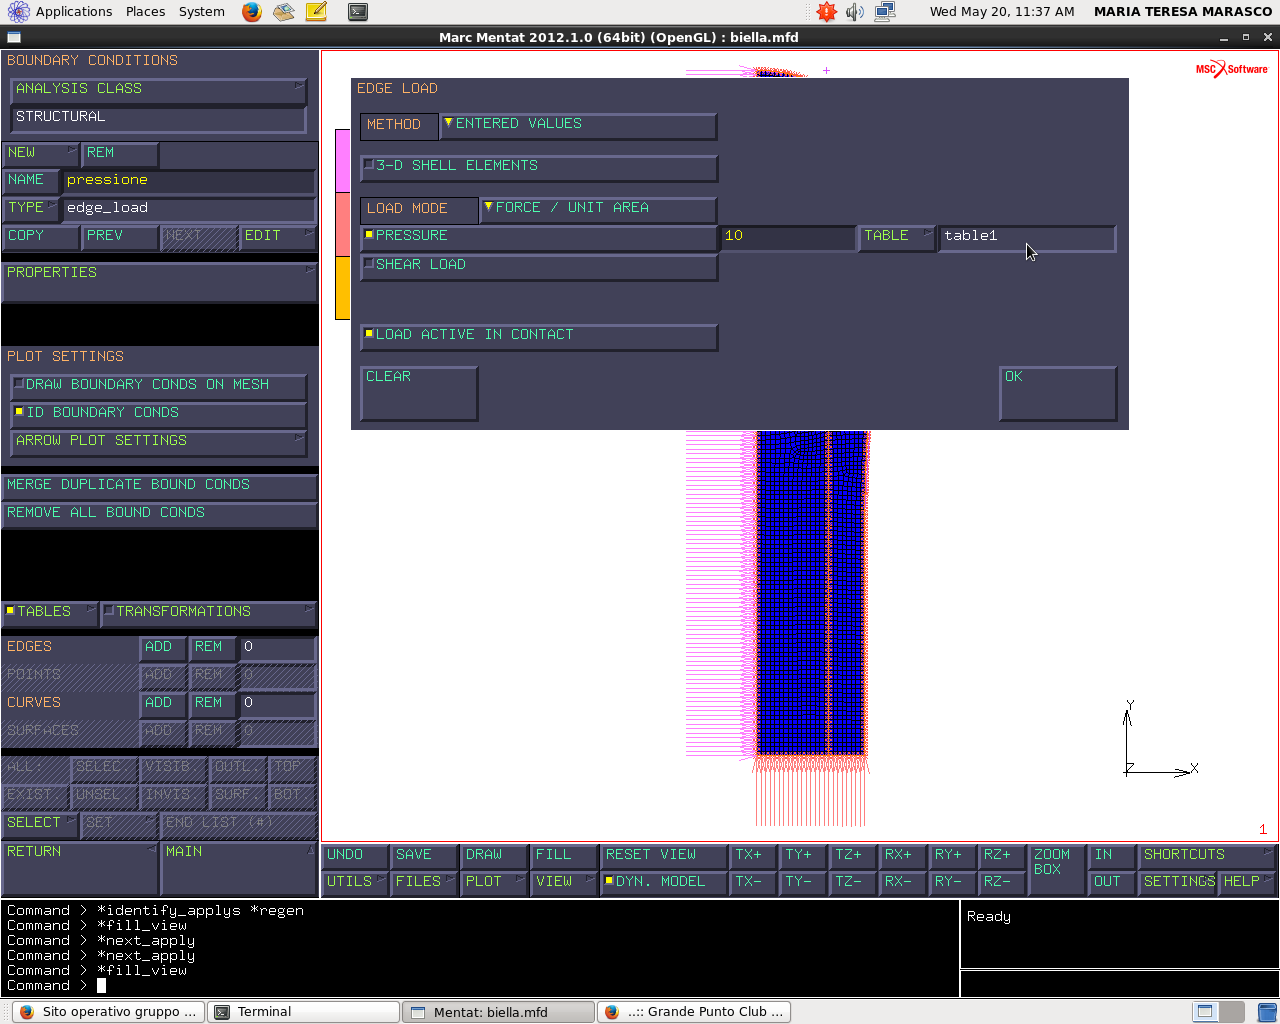Viewport: 1280px width, 1024px height.
Task: Toggle LOAD ACTIVE IN CONTACT
Action: [539, 336]
